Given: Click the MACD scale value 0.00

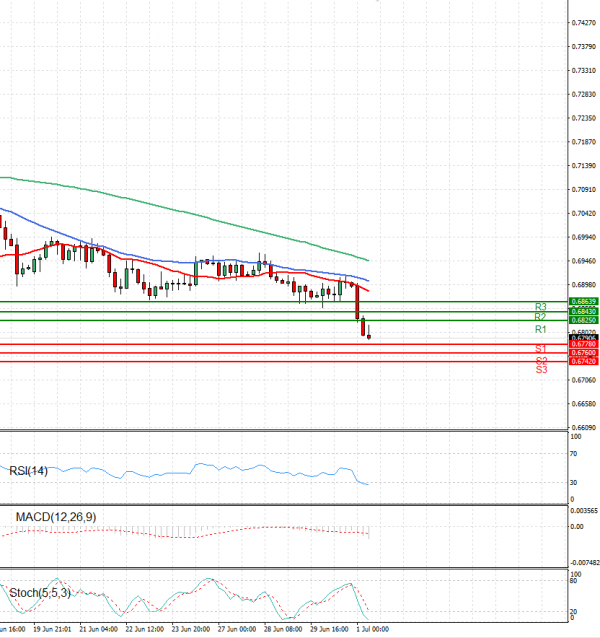Looking at the screenshot, I should click(x=577, y=527).
